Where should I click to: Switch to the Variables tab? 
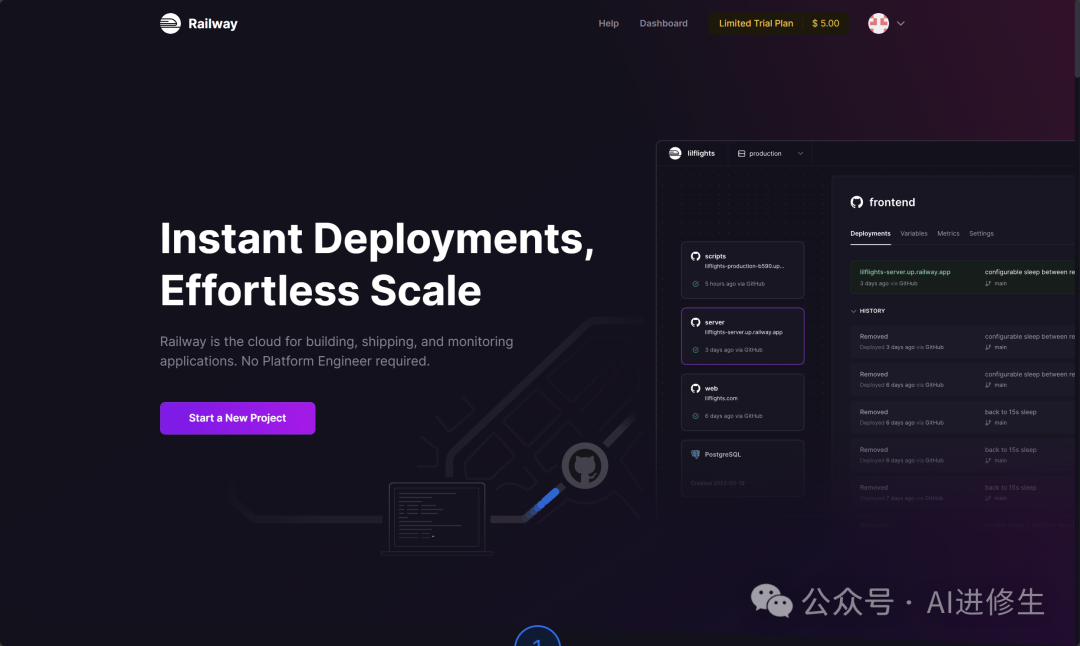[913, 233]
